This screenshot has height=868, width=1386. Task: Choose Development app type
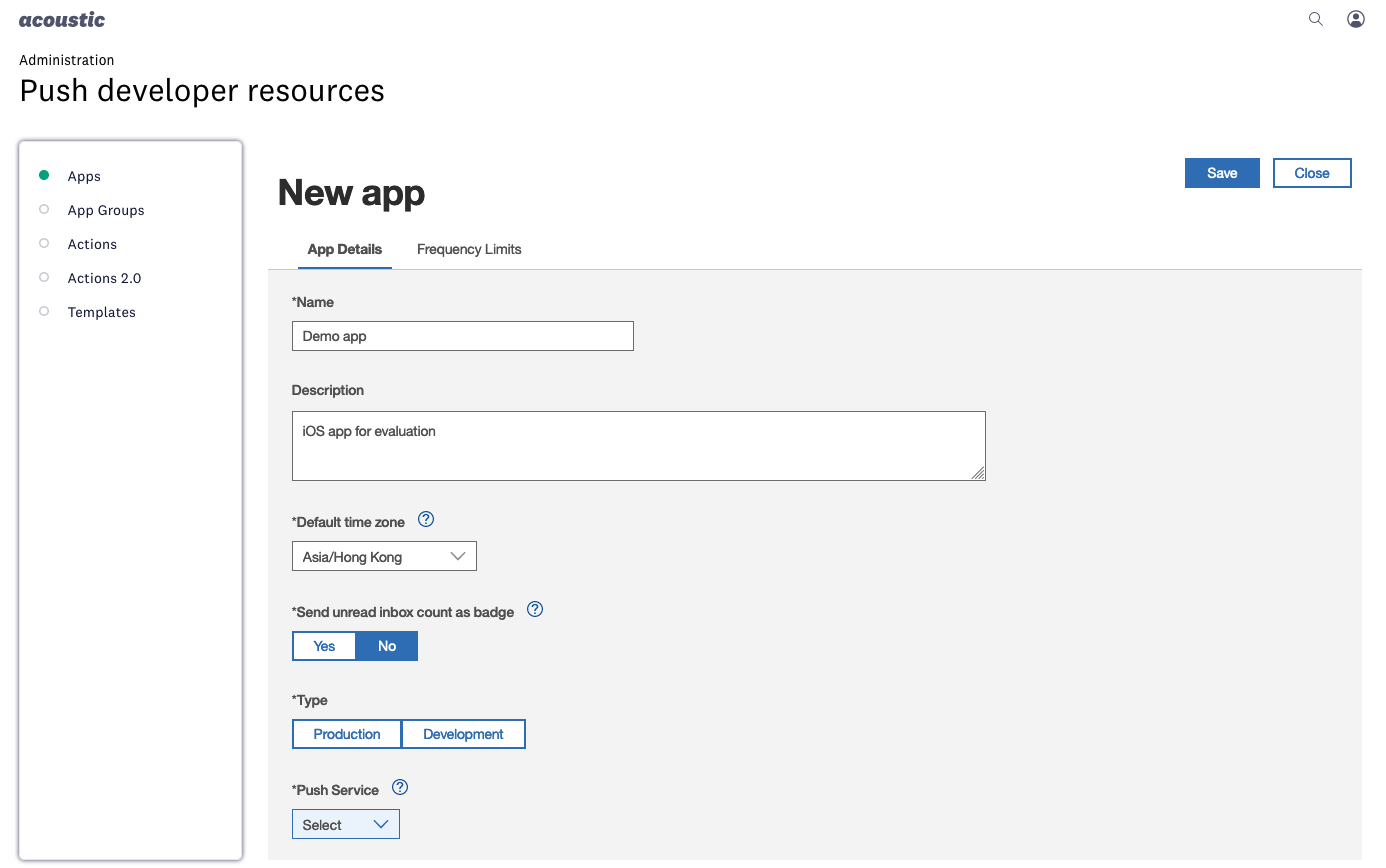(463, 734)
